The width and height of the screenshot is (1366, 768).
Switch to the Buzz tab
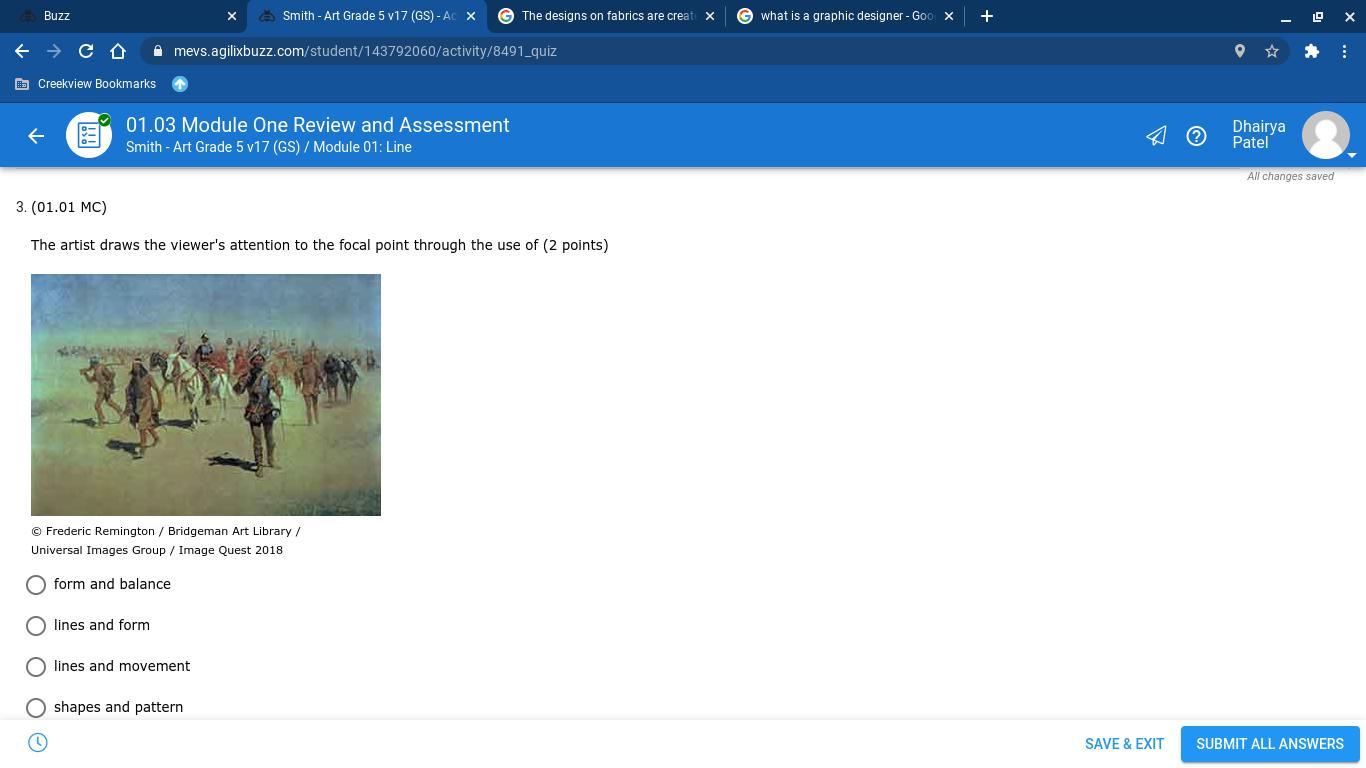point(125,16)
